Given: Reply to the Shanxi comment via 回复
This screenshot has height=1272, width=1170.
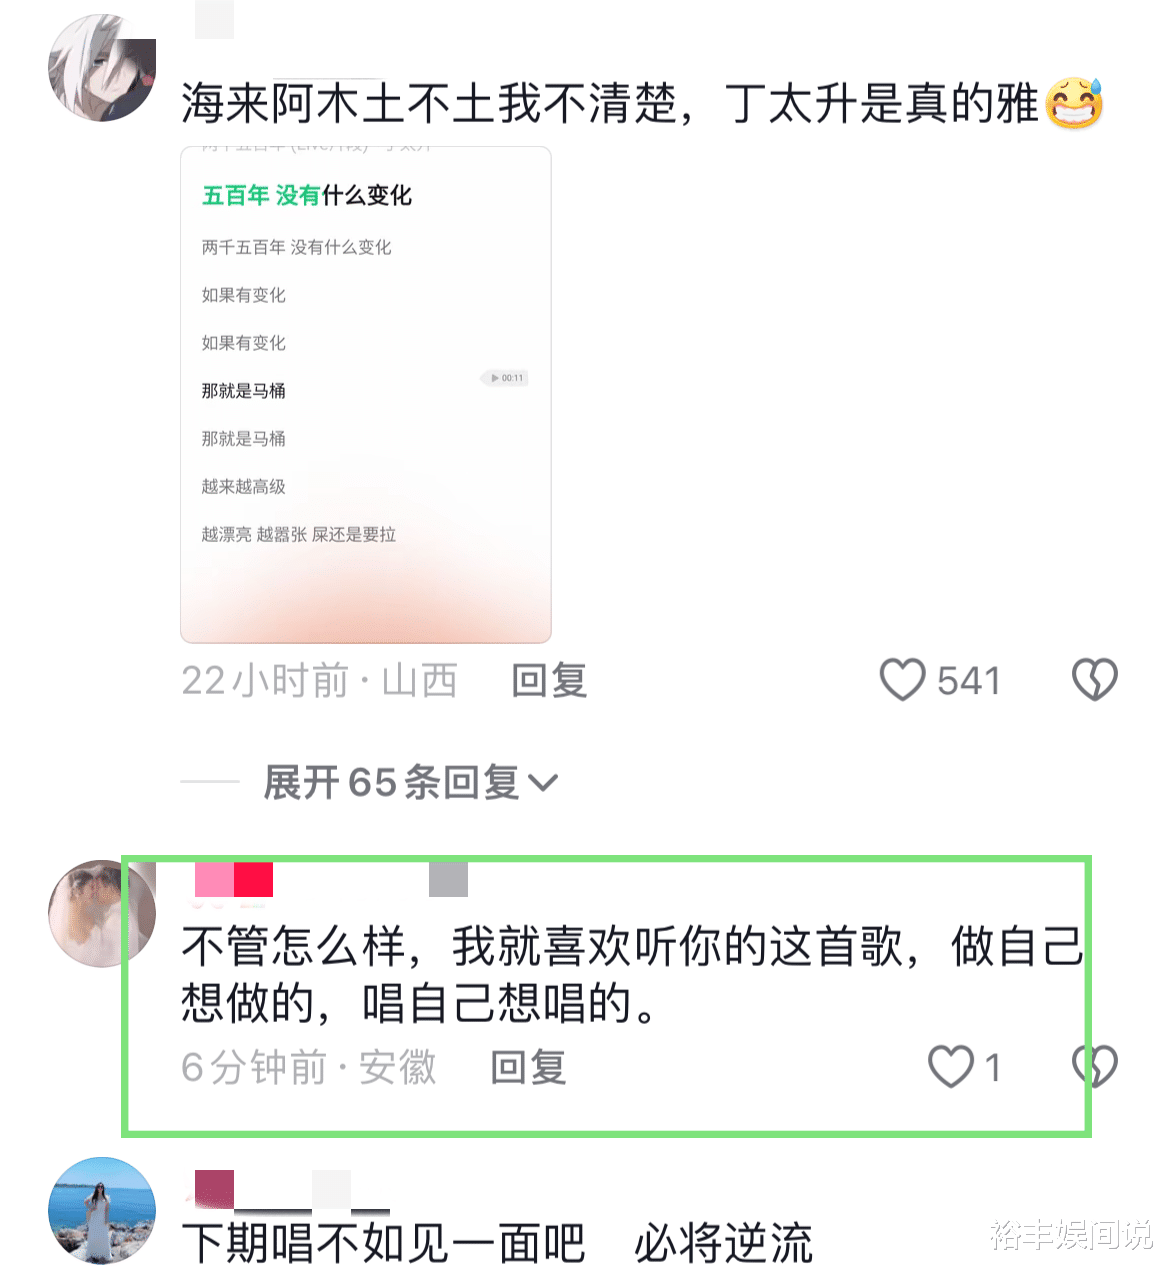Looking at the screenshot, I should click(x=549, y=681).
